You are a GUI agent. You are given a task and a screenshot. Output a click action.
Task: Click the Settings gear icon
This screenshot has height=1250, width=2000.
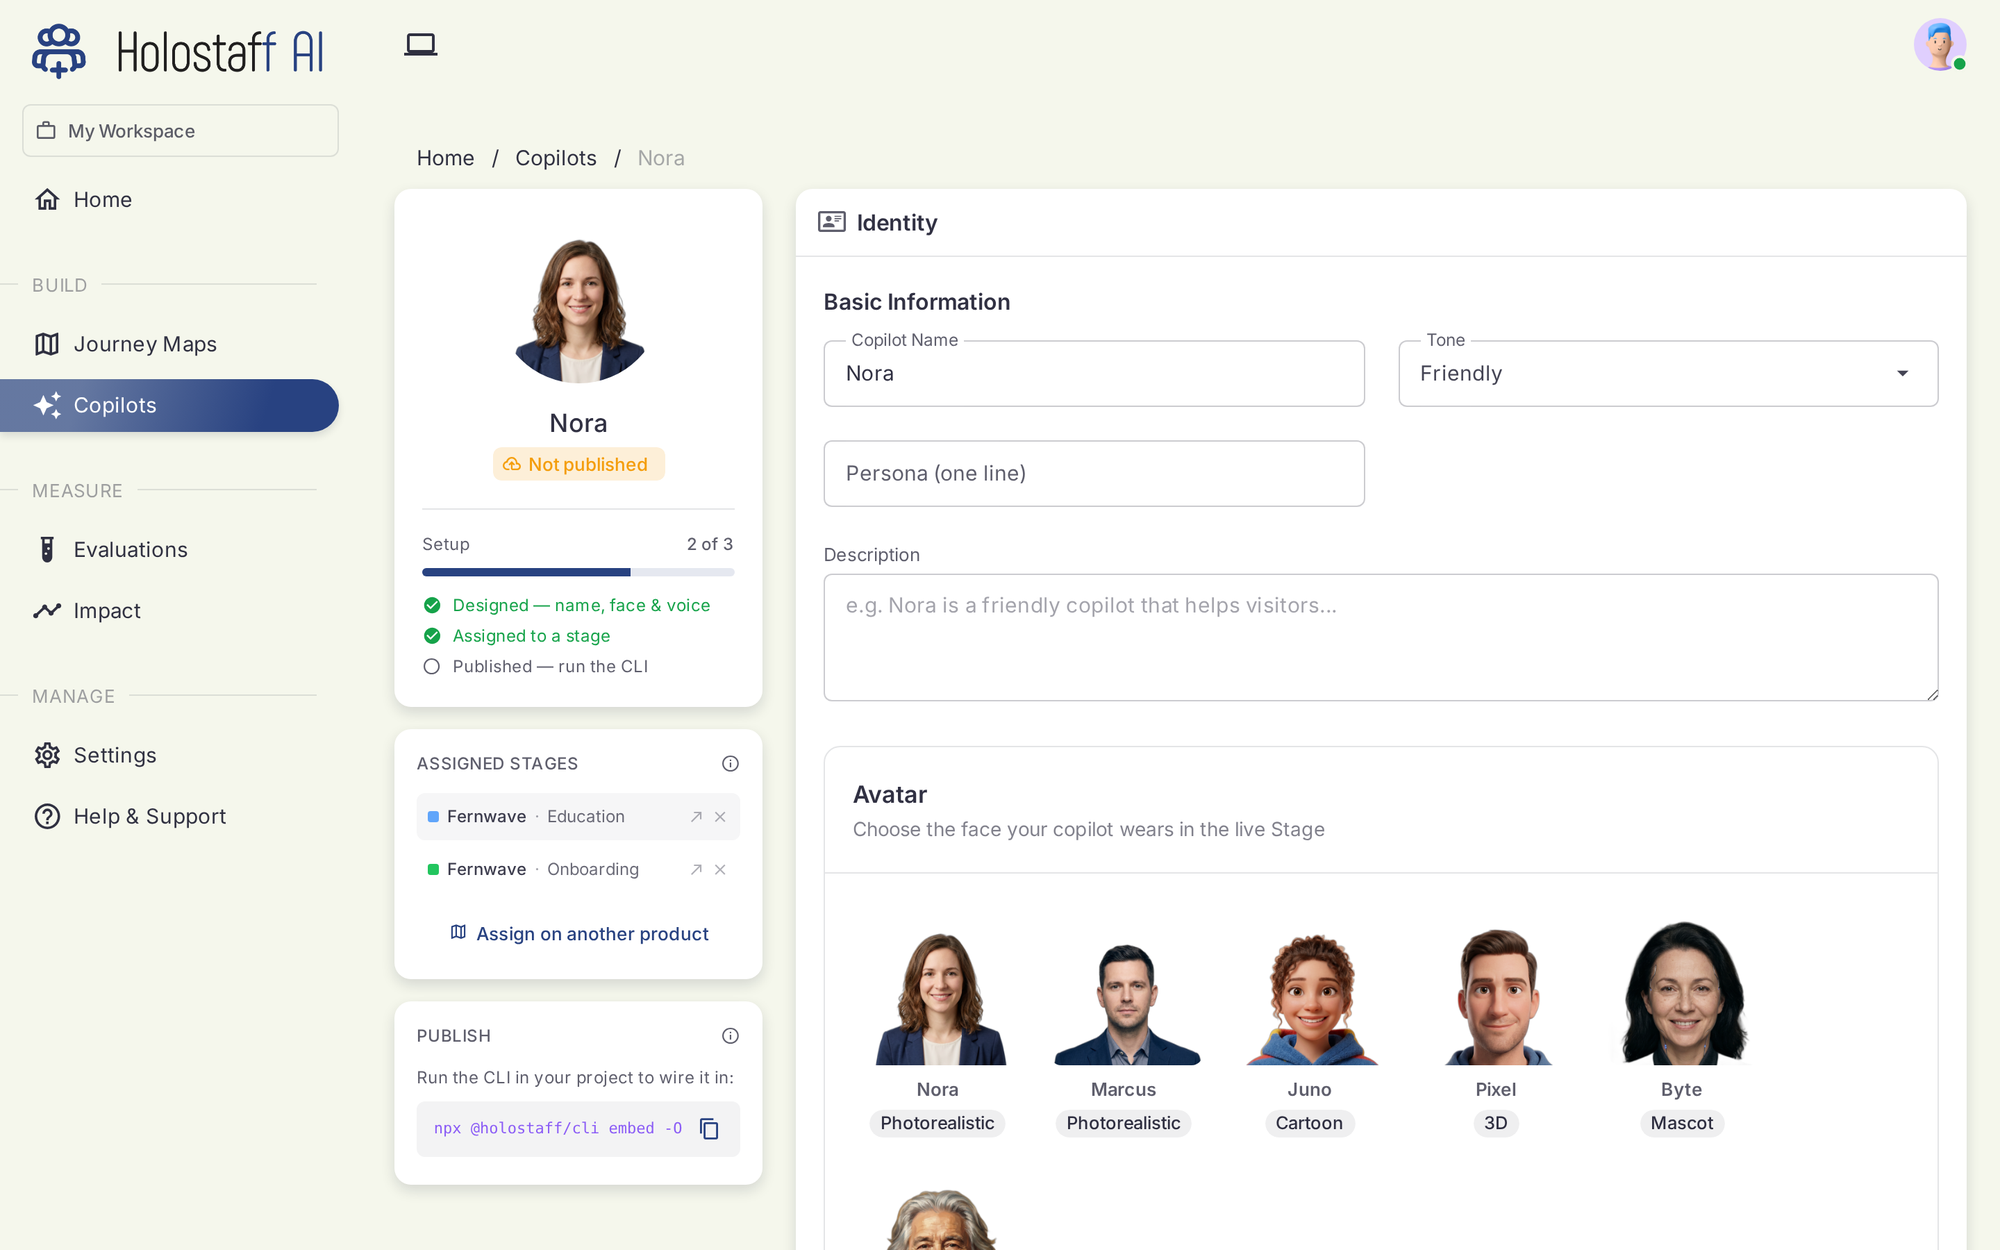[47, 755]
